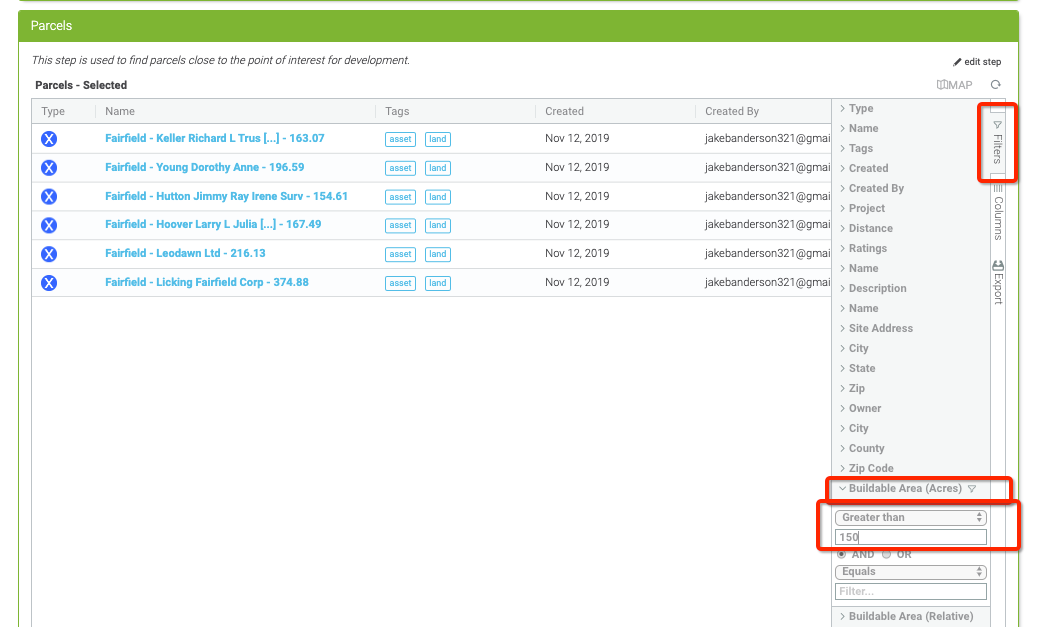Click the X icon for Leodawn Ltd row
The width and height of the screenshot is (1055, 627).
pyautogui.click(x=48, y=254)
